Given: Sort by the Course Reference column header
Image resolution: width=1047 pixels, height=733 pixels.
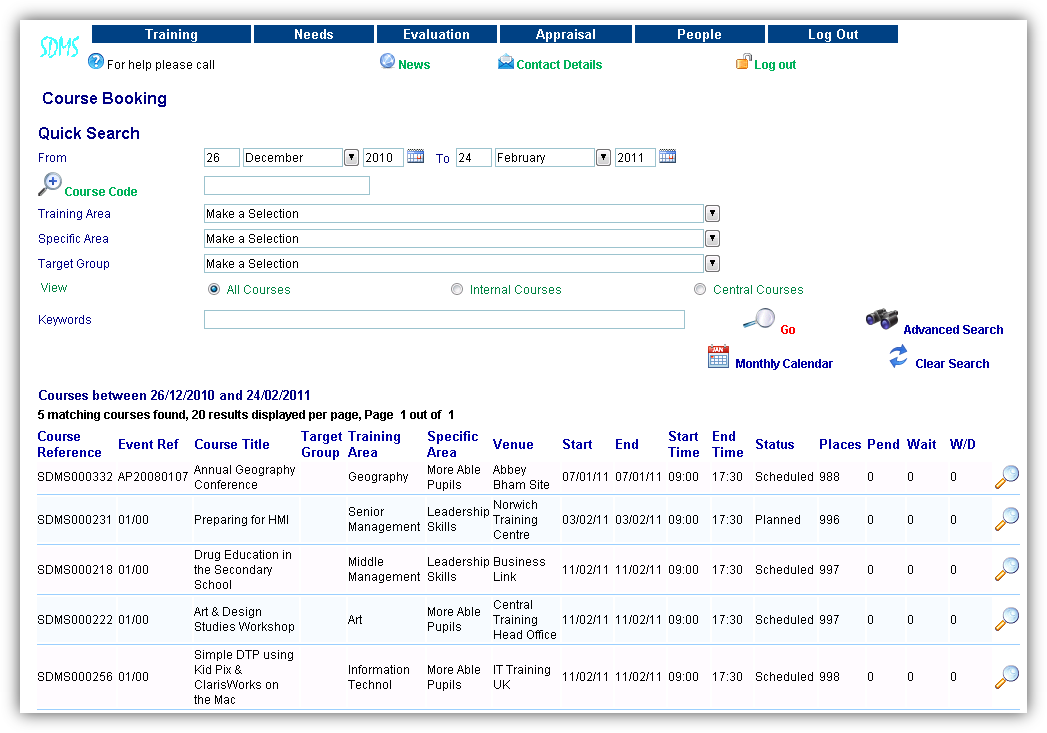Looking at the screenshot, I should pyautogui.click(x=69, y=445).
